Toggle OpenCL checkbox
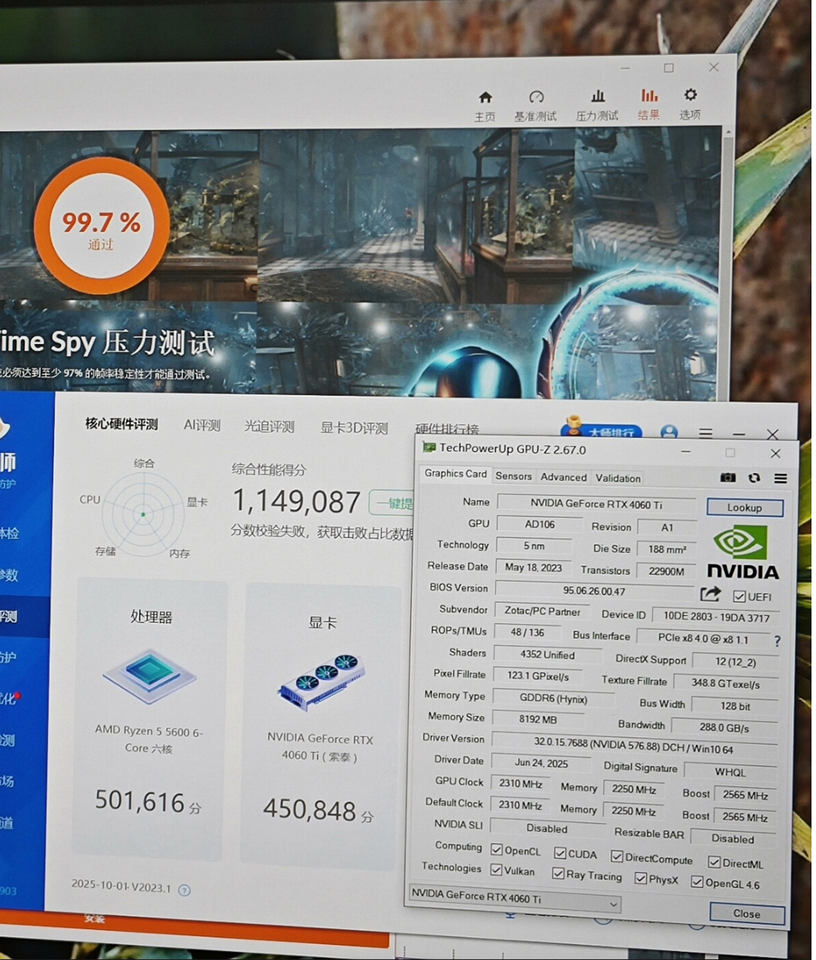The width and height of the screenshot is (816, 960). pyautogui.click(x=496, y=850)
